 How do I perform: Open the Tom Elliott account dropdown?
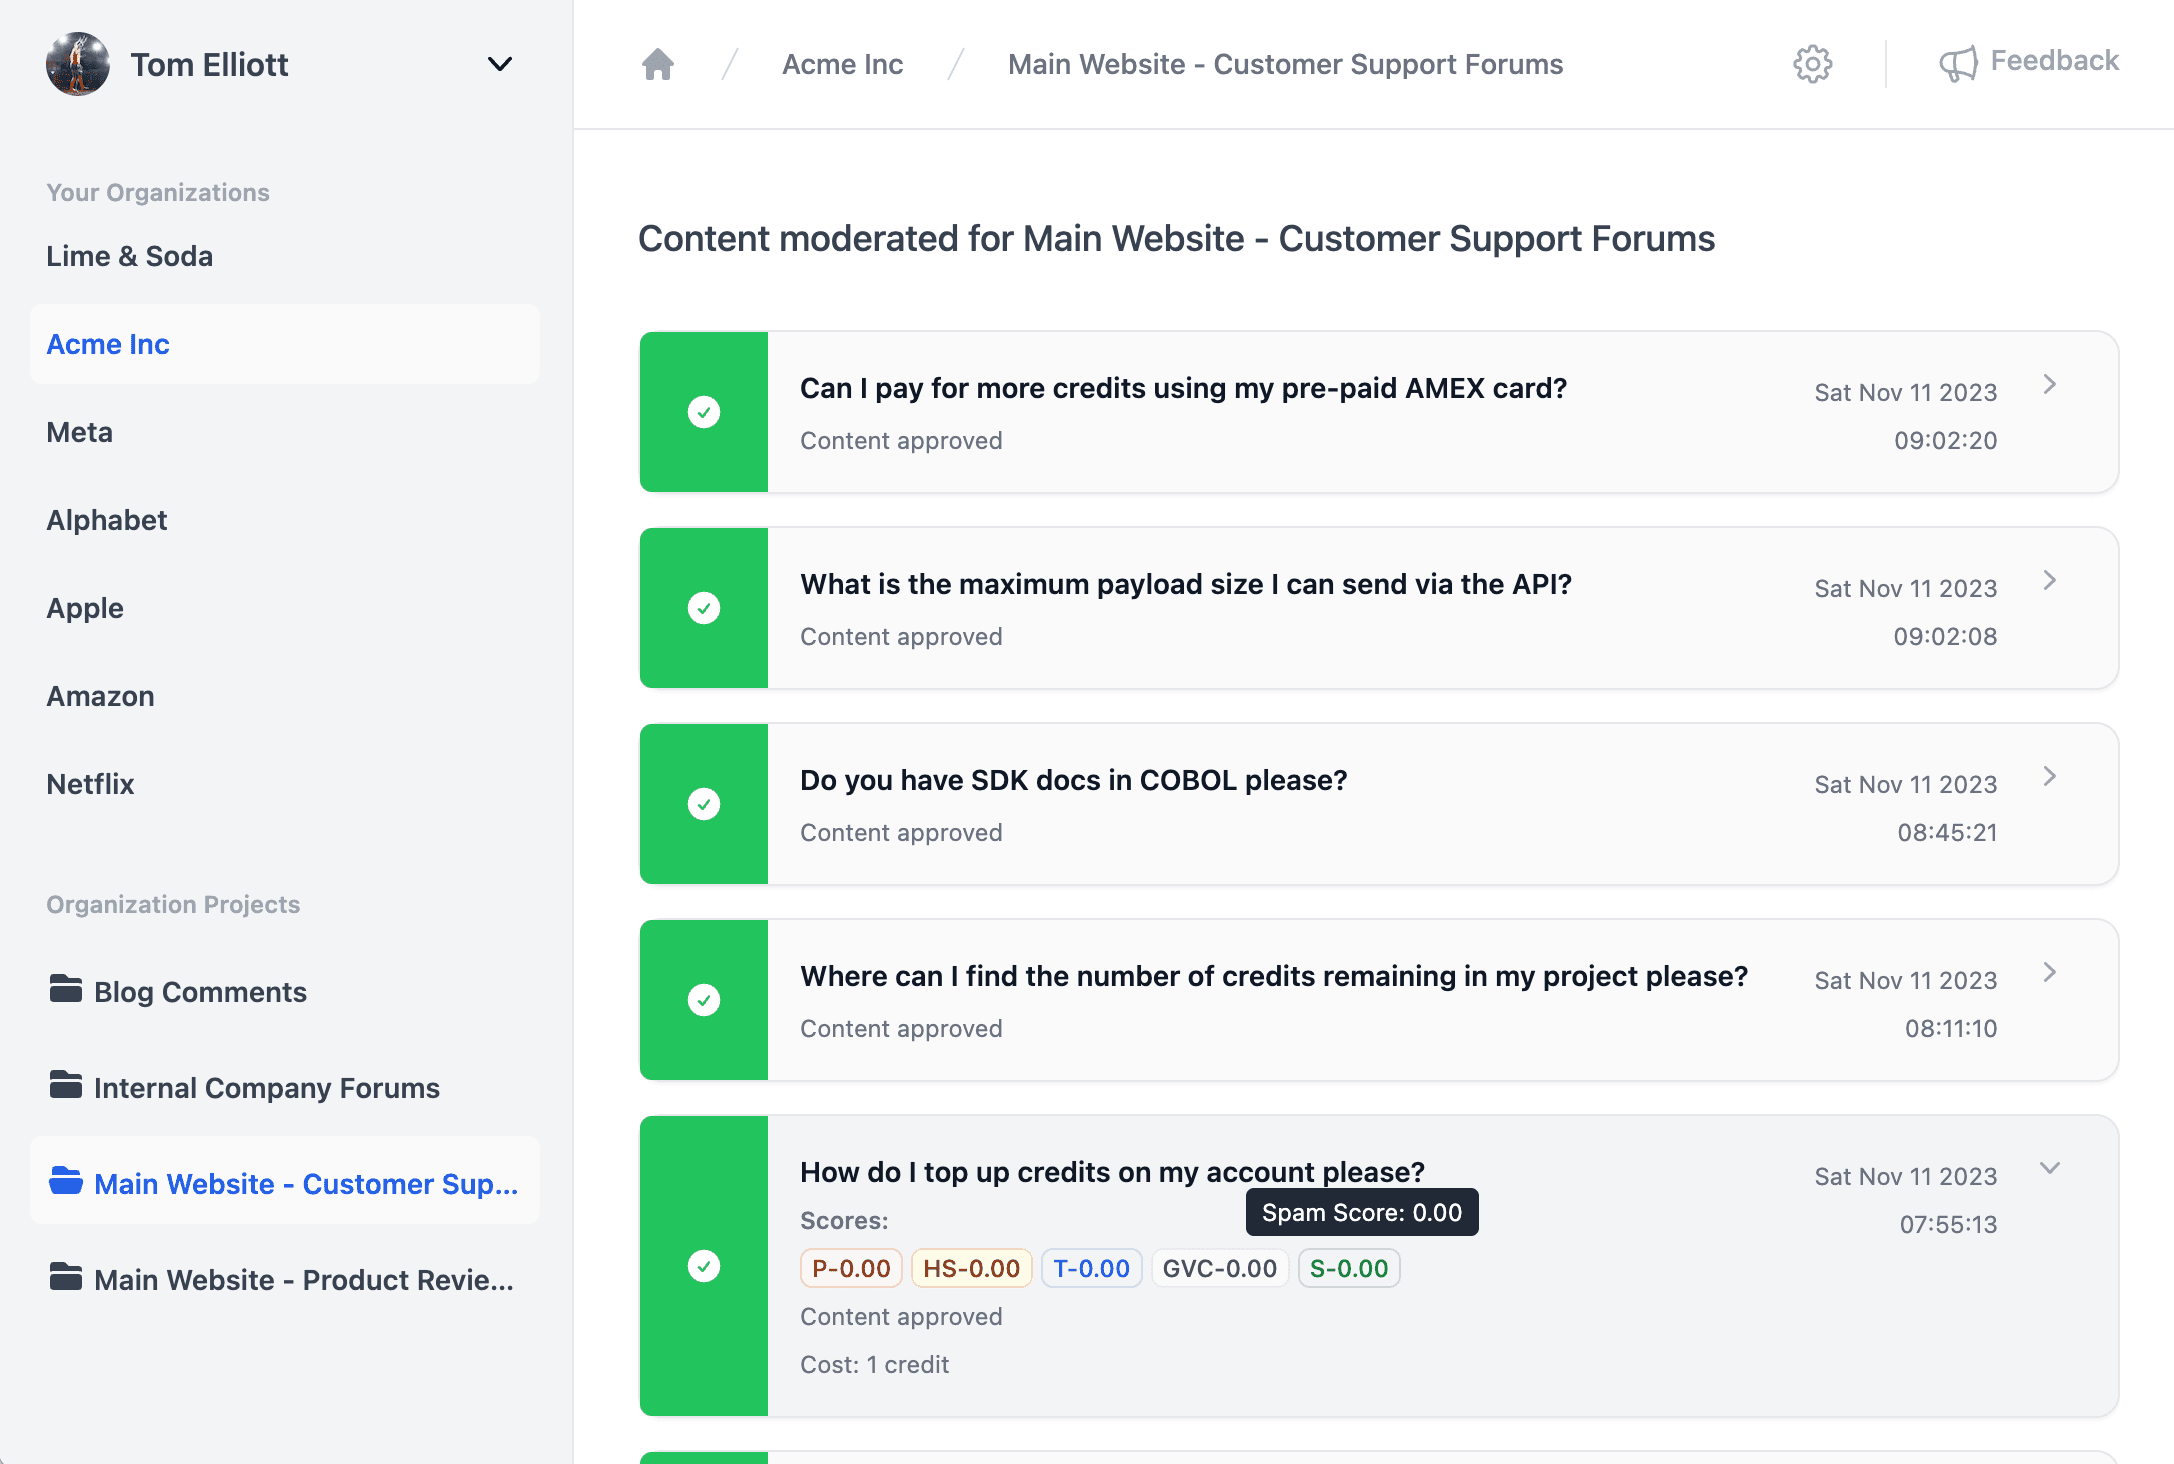(x=499, y=64)
